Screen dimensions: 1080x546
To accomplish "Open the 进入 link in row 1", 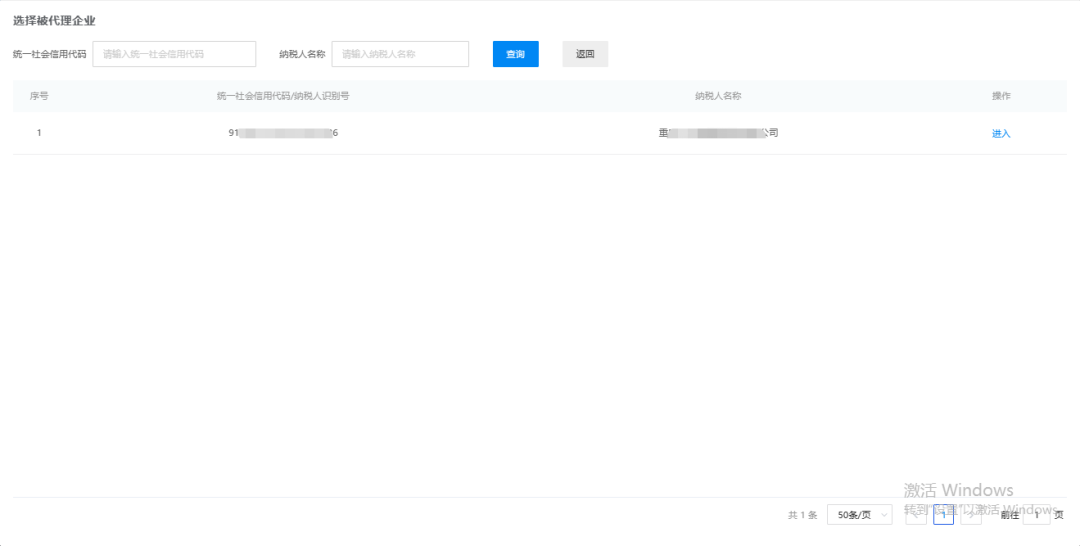I will click(x=1001, y=134).
